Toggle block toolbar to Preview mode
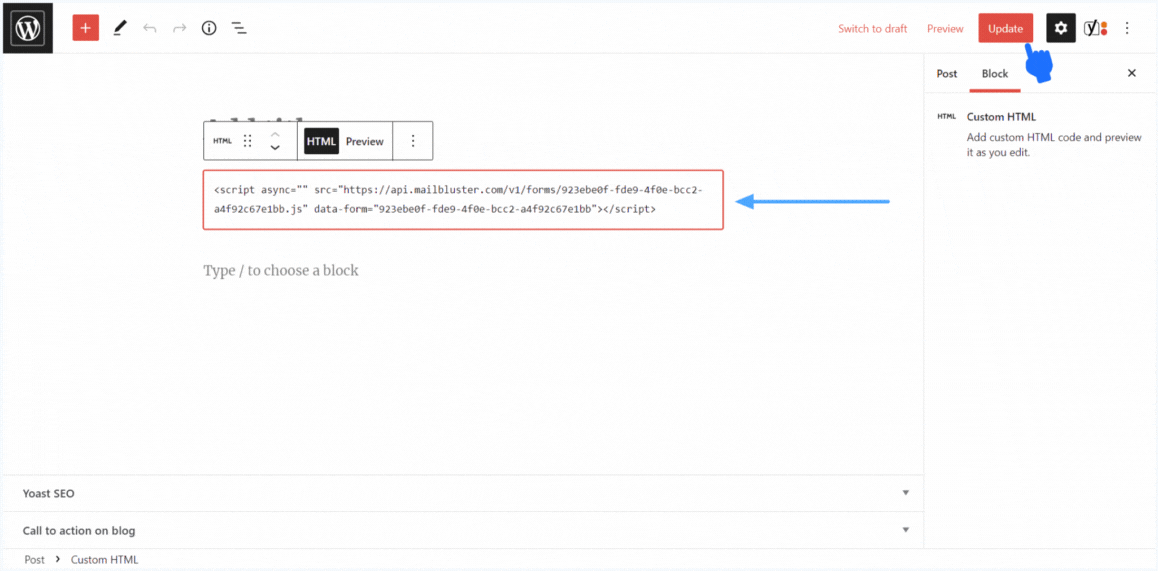 click(365, 142)
